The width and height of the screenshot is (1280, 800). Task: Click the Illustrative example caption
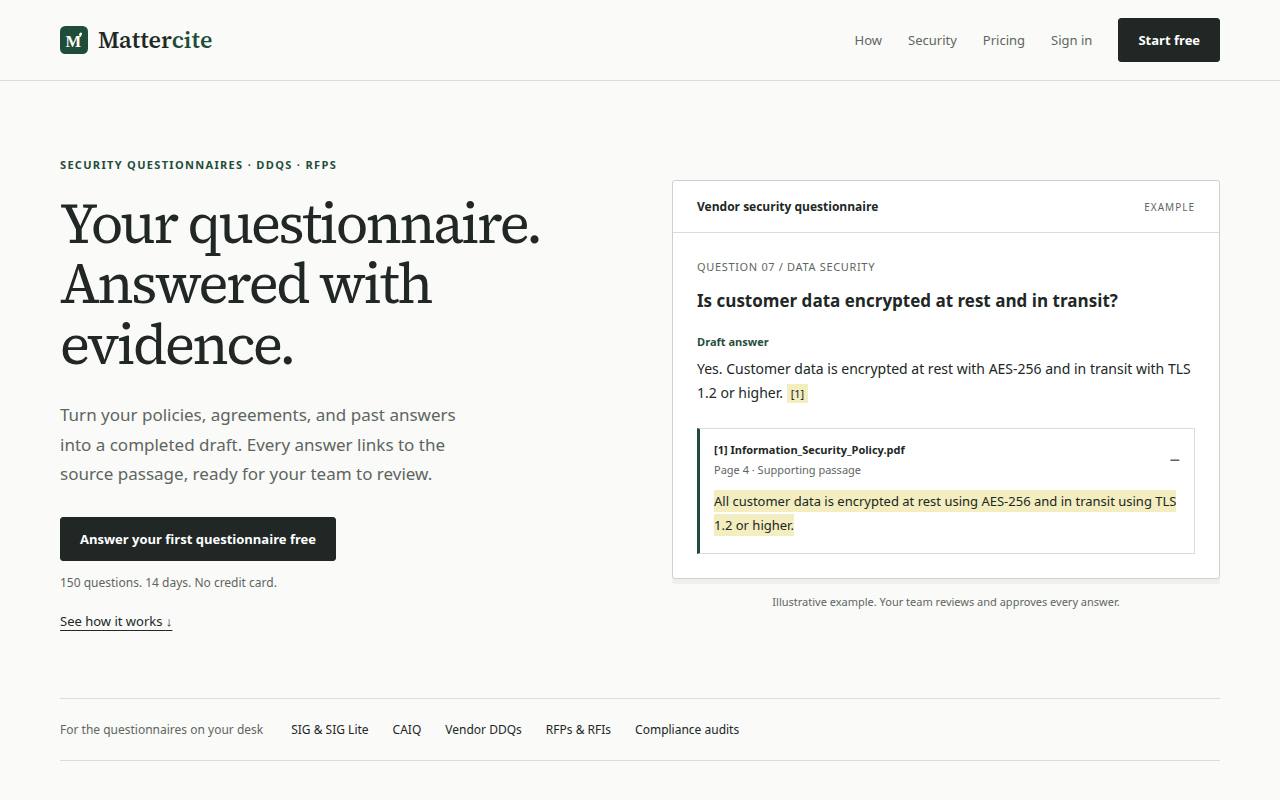pos(946,602)
